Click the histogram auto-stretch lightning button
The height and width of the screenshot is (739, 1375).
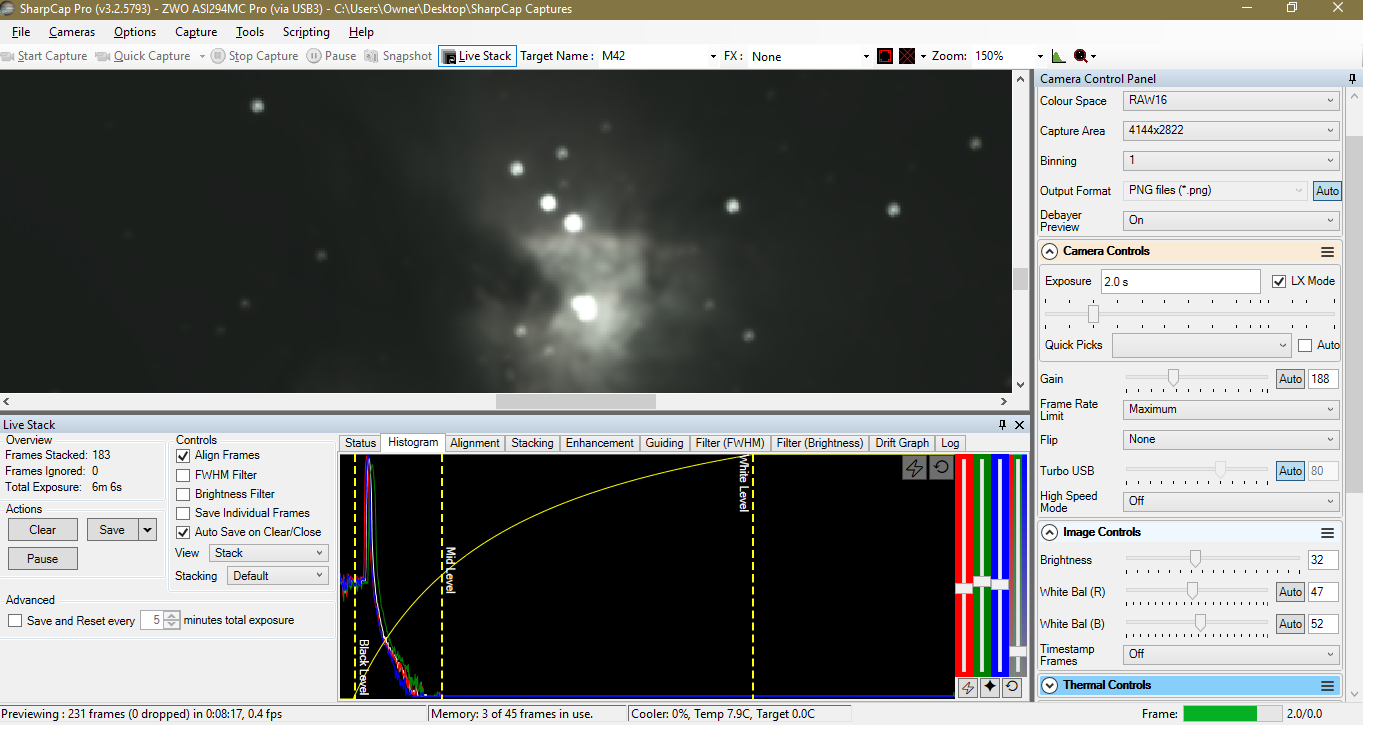point(914,468)
